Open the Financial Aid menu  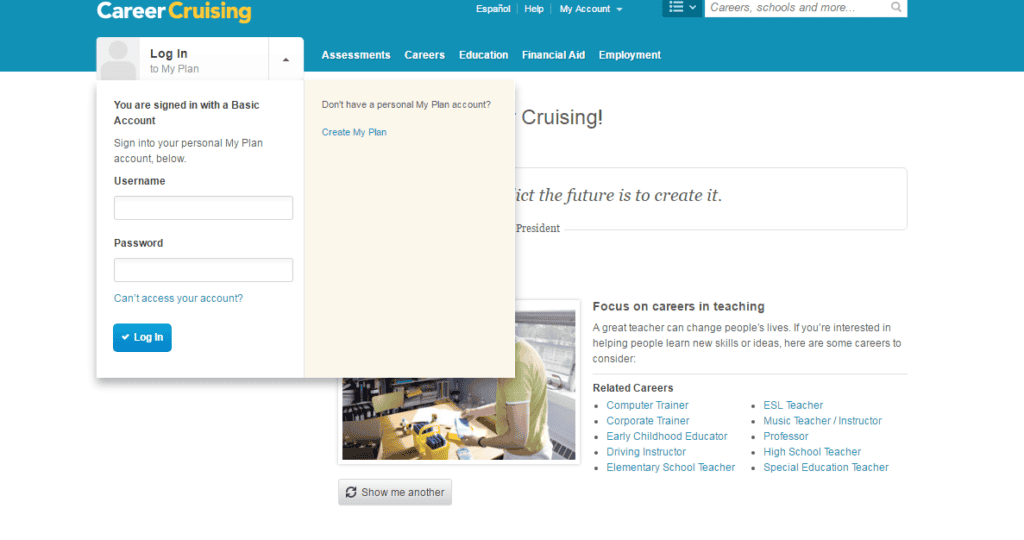pos(553,55)
